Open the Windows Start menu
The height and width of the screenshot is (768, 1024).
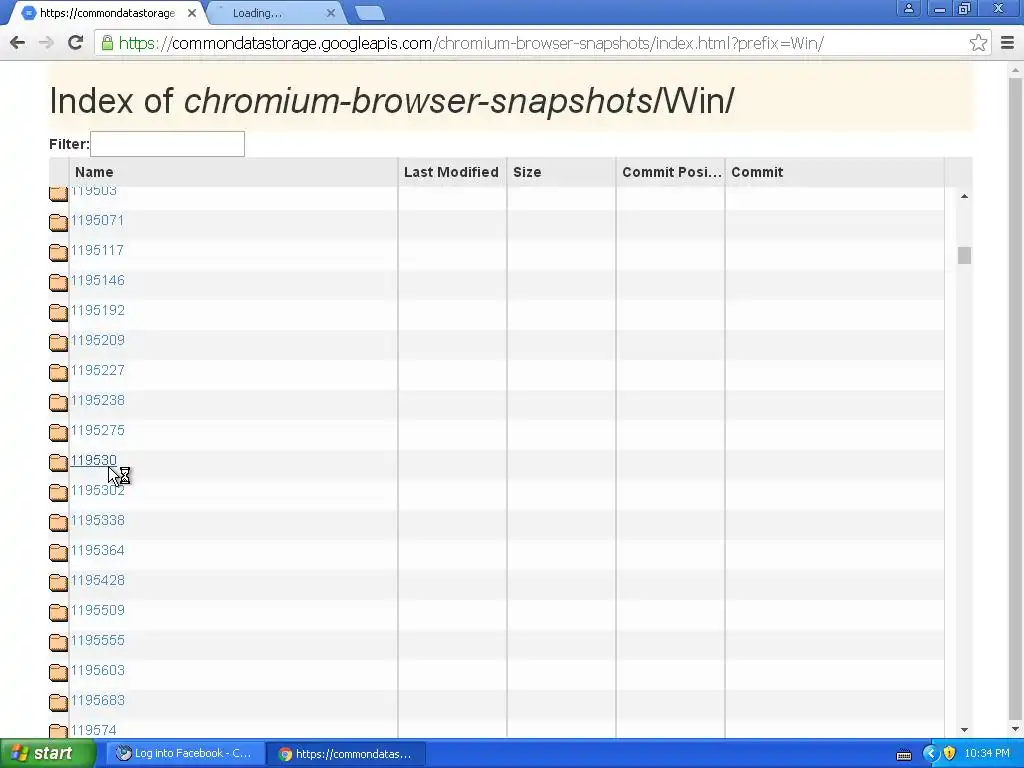48,754
